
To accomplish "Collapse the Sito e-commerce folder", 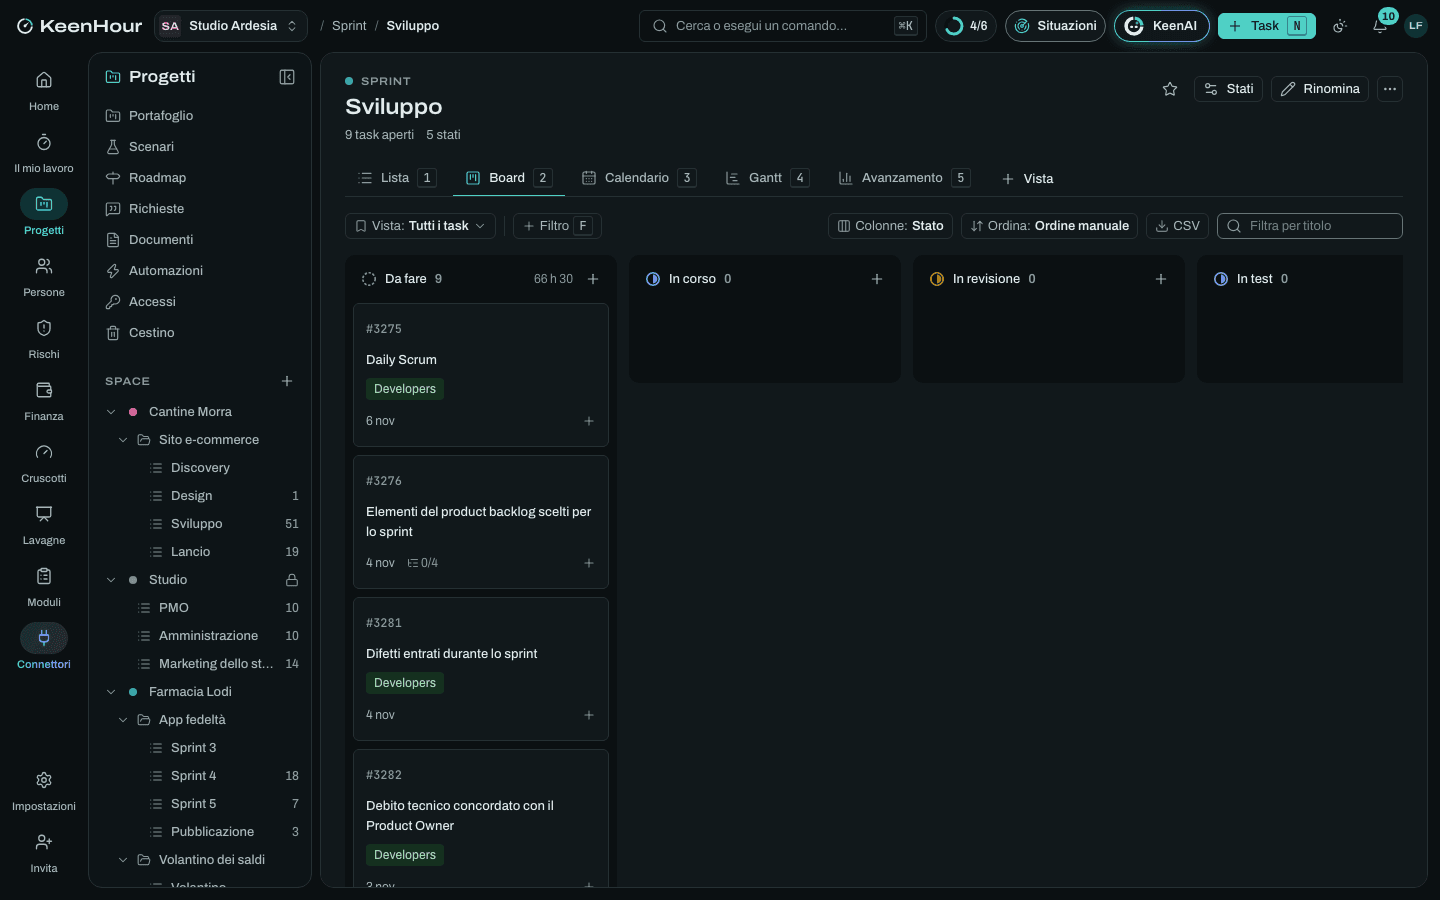I will 123,440.
